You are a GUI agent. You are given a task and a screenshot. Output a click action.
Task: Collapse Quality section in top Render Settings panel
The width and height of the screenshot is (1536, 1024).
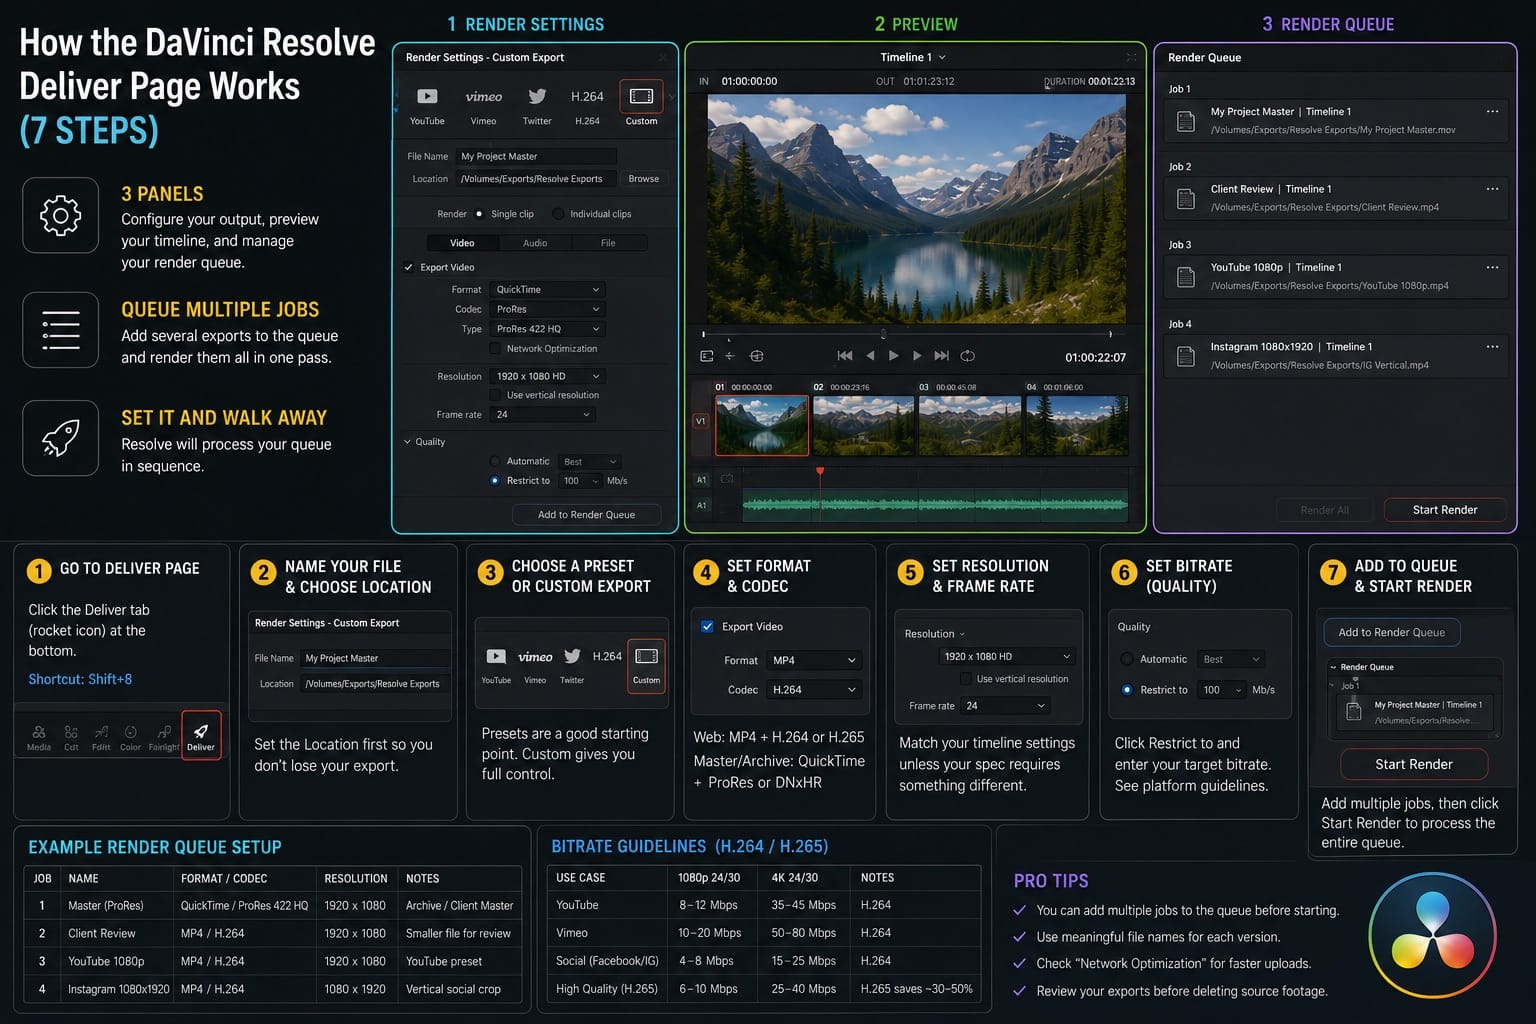click(x=408, y=442)
